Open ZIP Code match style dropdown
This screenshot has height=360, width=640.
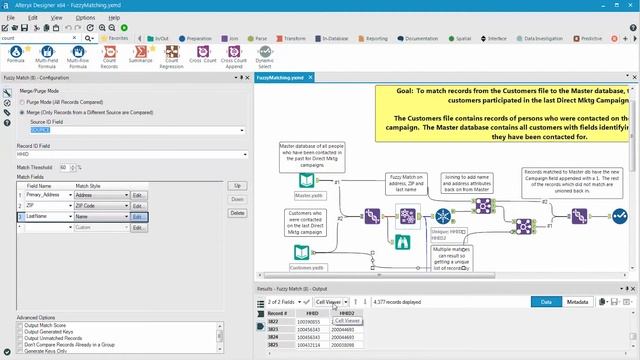126,206
